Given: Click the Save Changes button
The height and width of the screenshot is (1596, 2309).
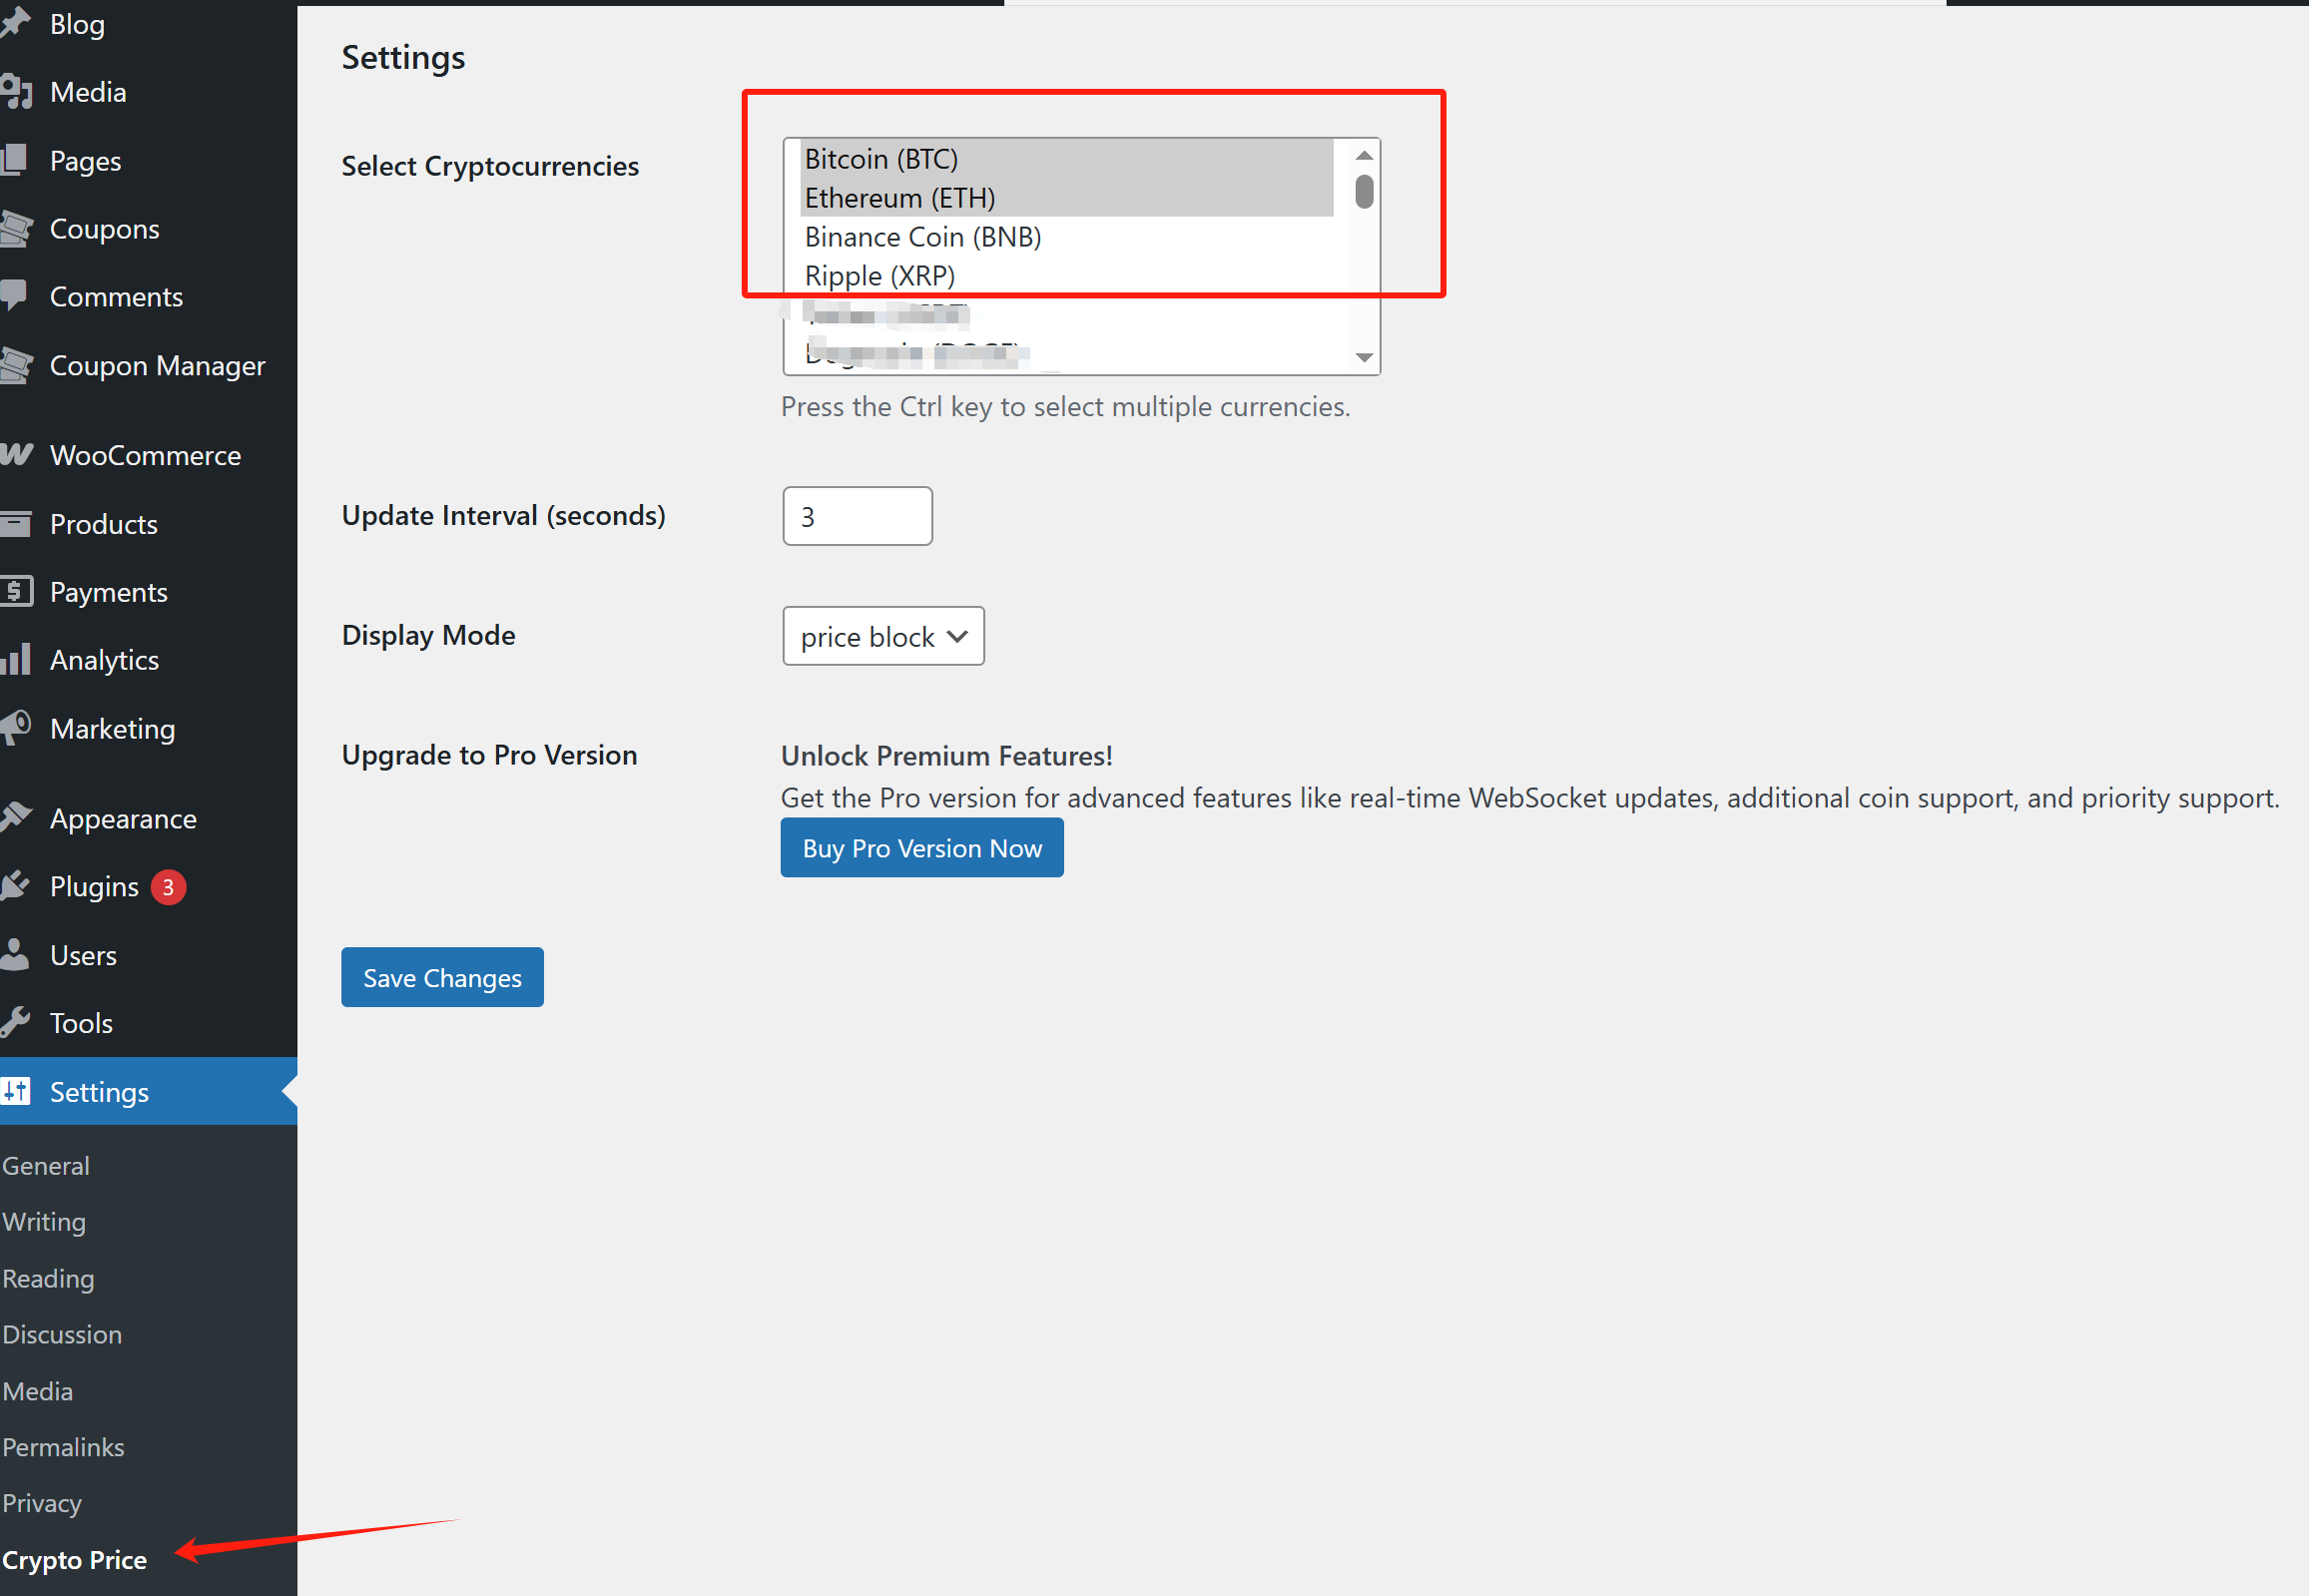Looking at the screenshot, I should coord(442,977).
